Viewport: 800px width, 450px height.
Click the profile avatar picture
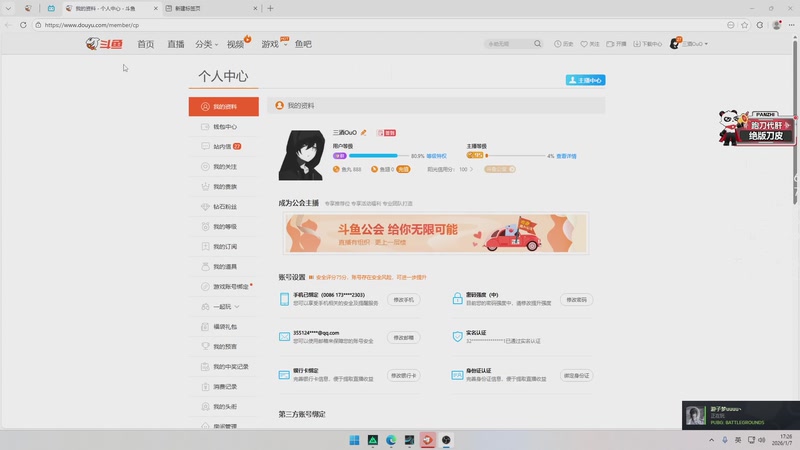[302, 155]
